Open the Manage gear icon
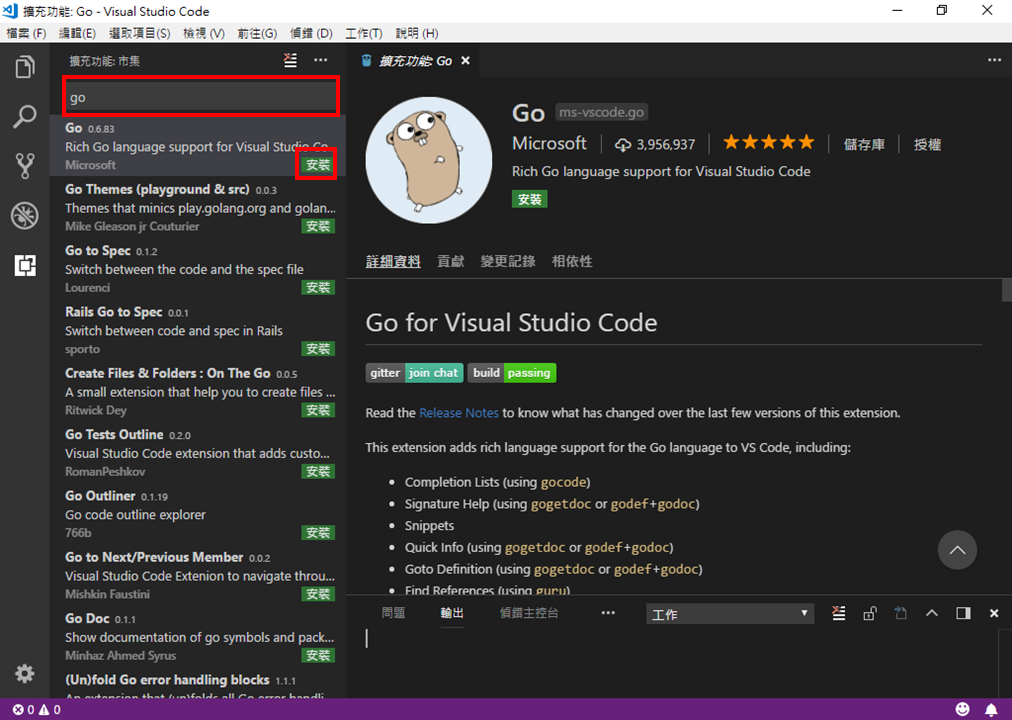Viewport: 1012px width, 720px height. tap(25, 674)
